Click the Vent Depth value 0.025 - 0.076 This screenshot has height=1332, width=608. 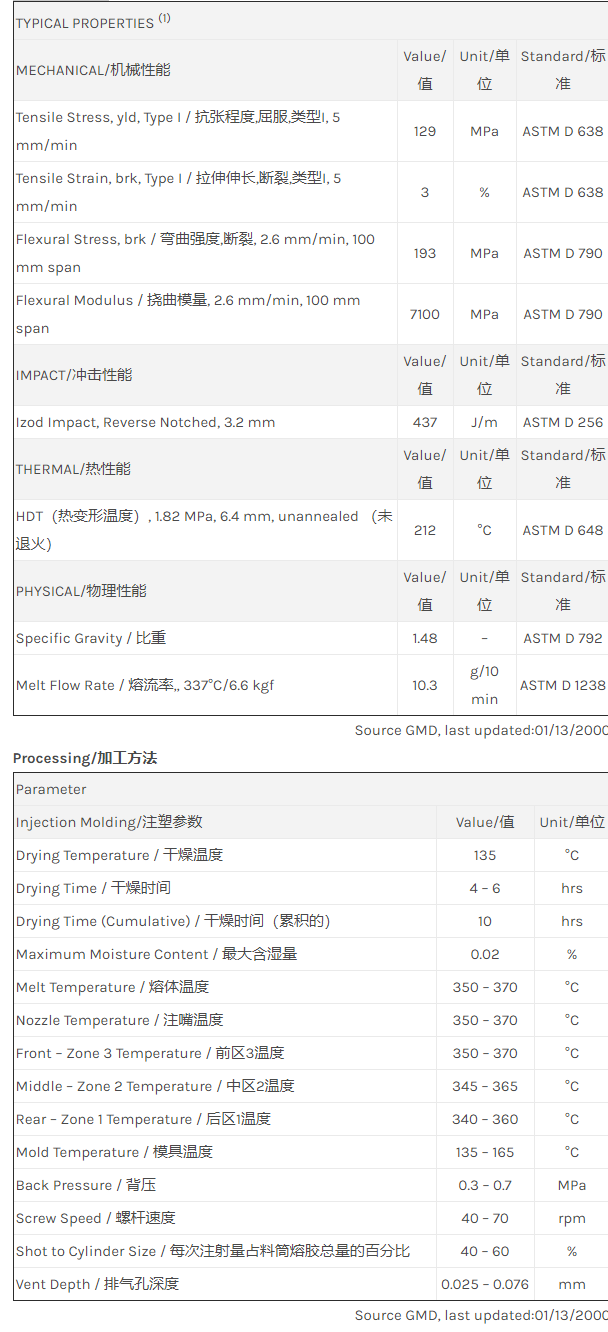[485, 1284]
